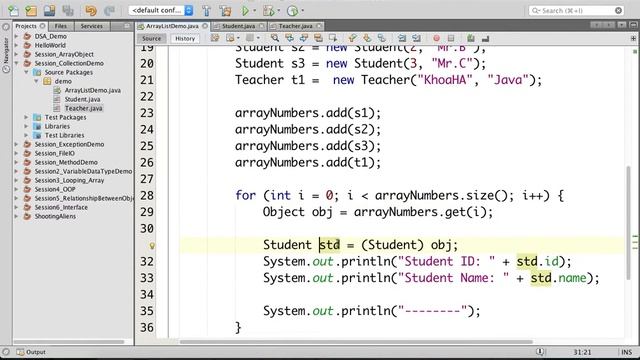Open the Output panel button

pyautogui.click(x=31, y=352)
